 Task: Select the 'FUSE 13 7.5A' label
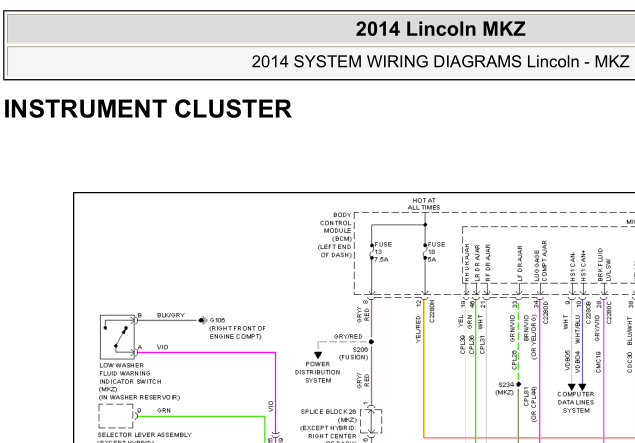pyautogui.click(x=383, y=252)
